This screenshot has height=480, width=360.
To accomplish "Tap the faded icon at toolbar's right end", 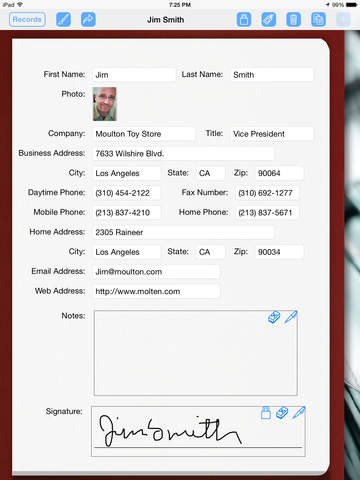I will click(343, 19).
